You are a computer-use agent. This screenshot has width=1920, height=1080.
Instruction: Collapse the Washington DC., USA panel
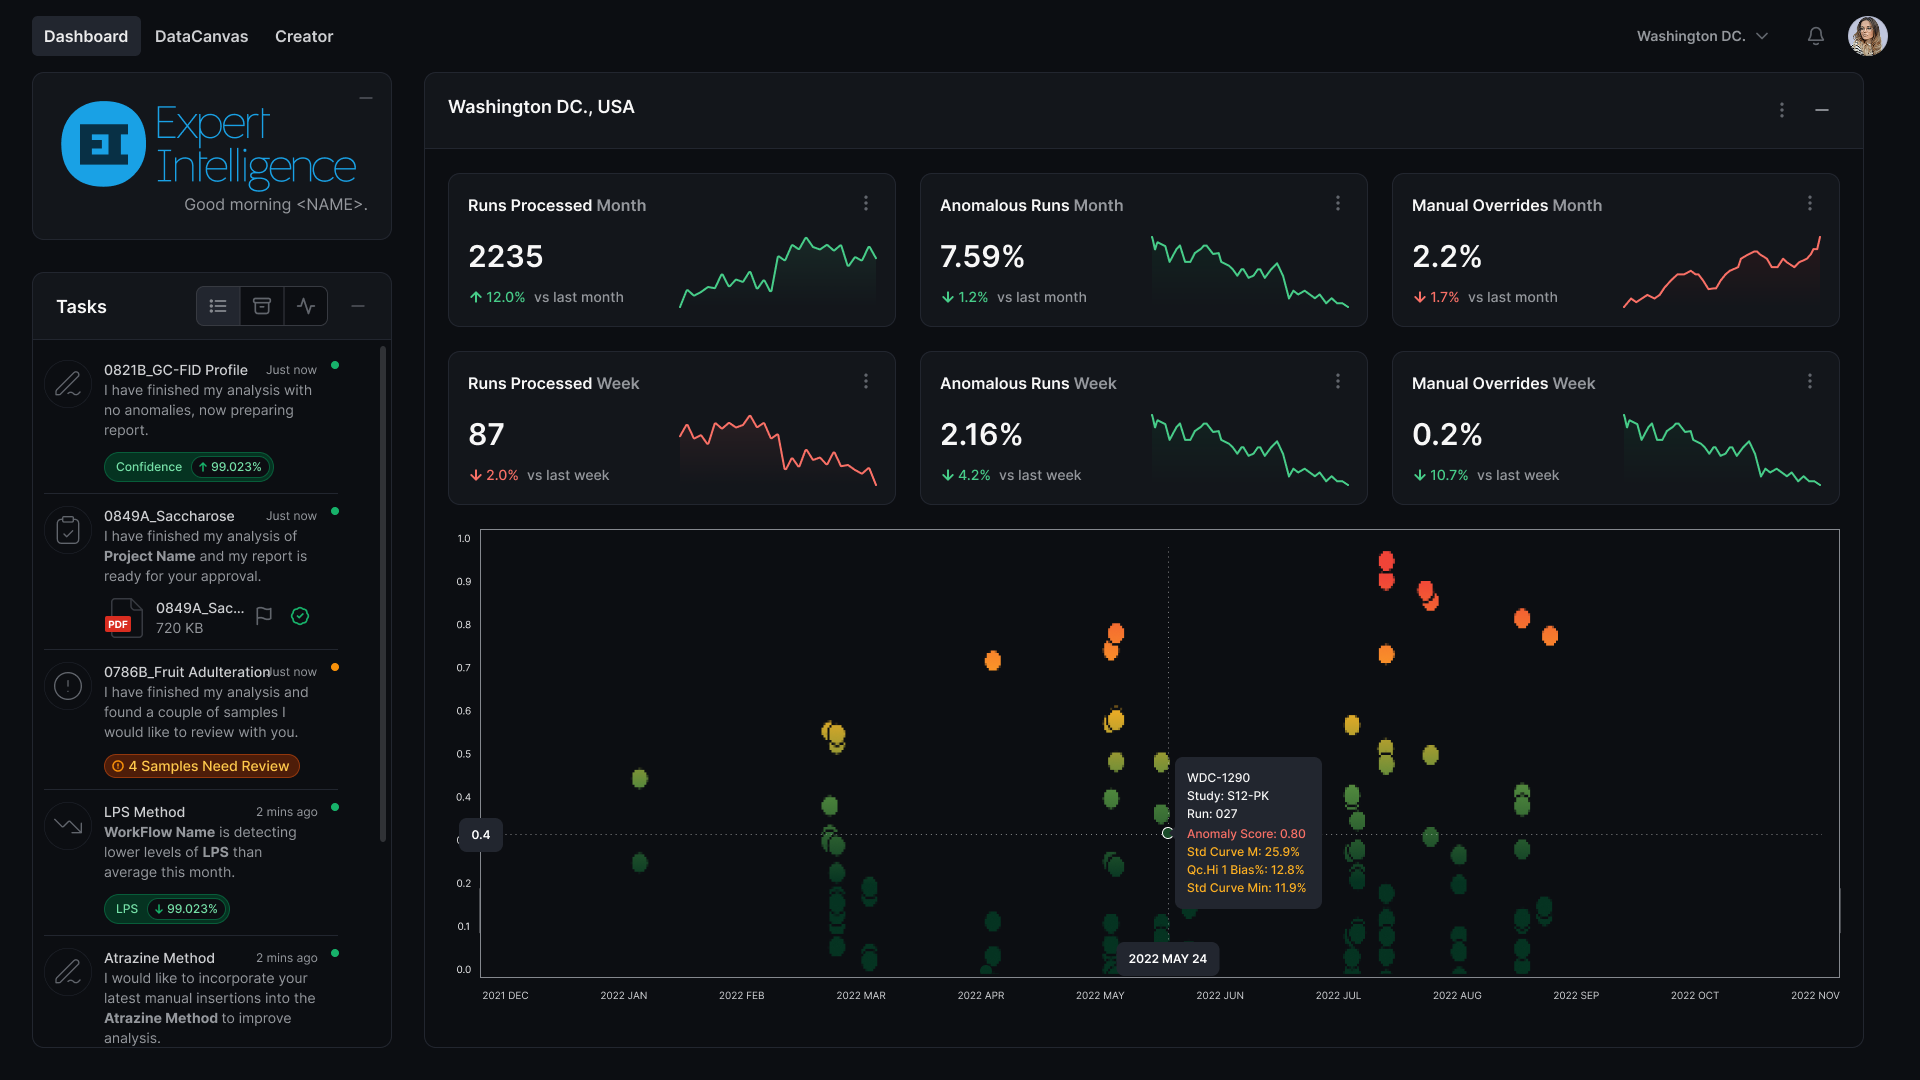[x=1822, y=110]
